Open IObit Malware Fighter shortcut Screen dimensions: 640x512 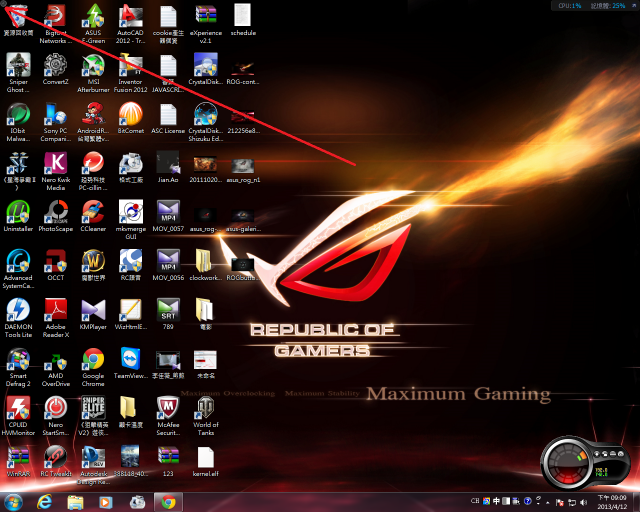point(18,122)
